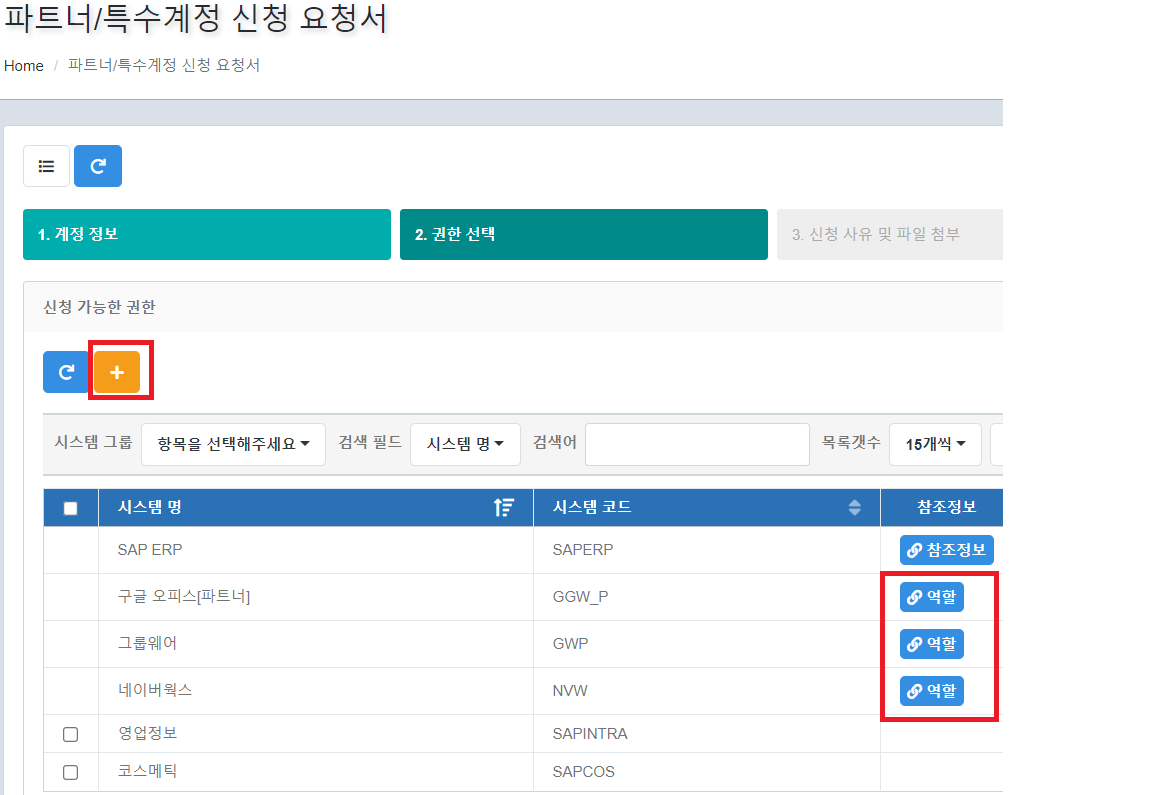The height and width of the screenshot is (795, 1152).
Task: Open 시스템 그룹 dropdown 항목을 선택해주세요
Action: [x=234, y=444]
